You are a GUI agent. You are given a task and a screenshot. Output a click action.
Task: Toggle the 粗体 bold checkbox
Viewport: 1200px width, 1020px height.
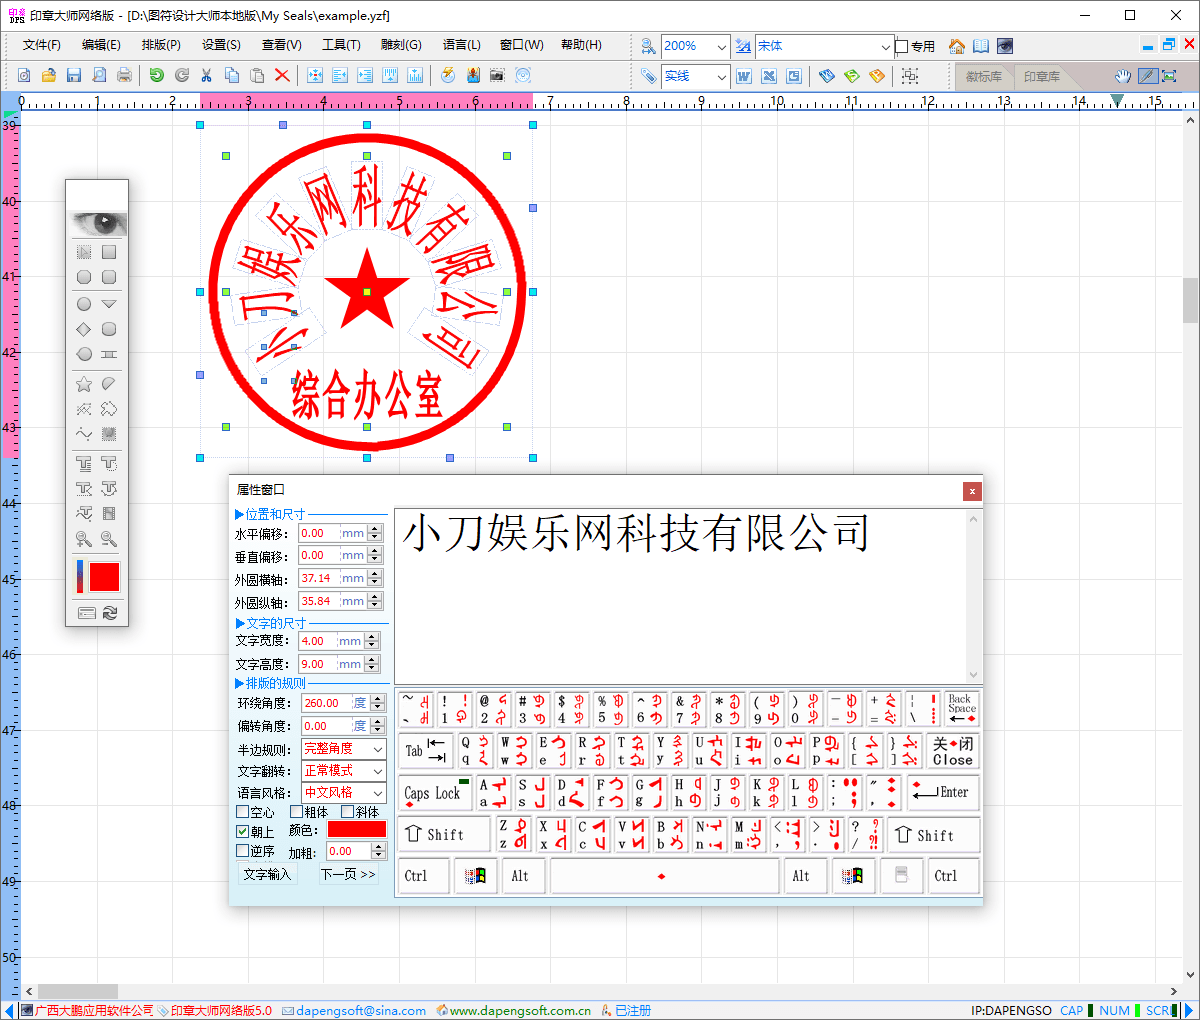click(x=299, y=812)
